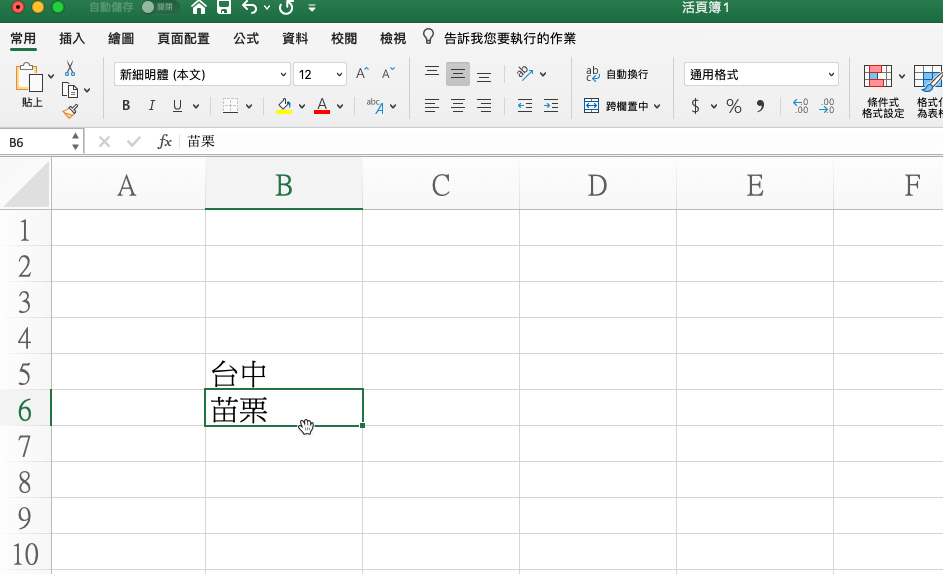The image size is (943, 574).
Task: Open quick access toolbar customize arrow
Action: (312, 8)
